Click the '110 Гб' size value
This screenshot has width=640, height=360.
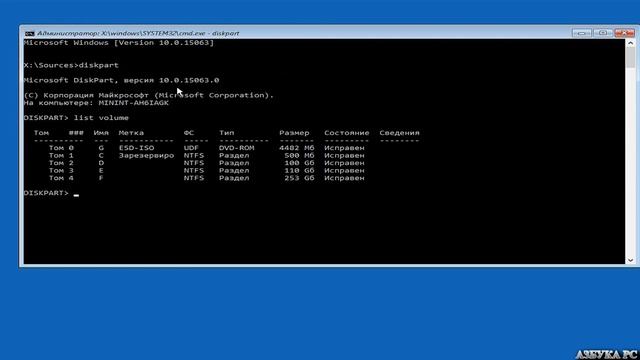pos(299,171)
